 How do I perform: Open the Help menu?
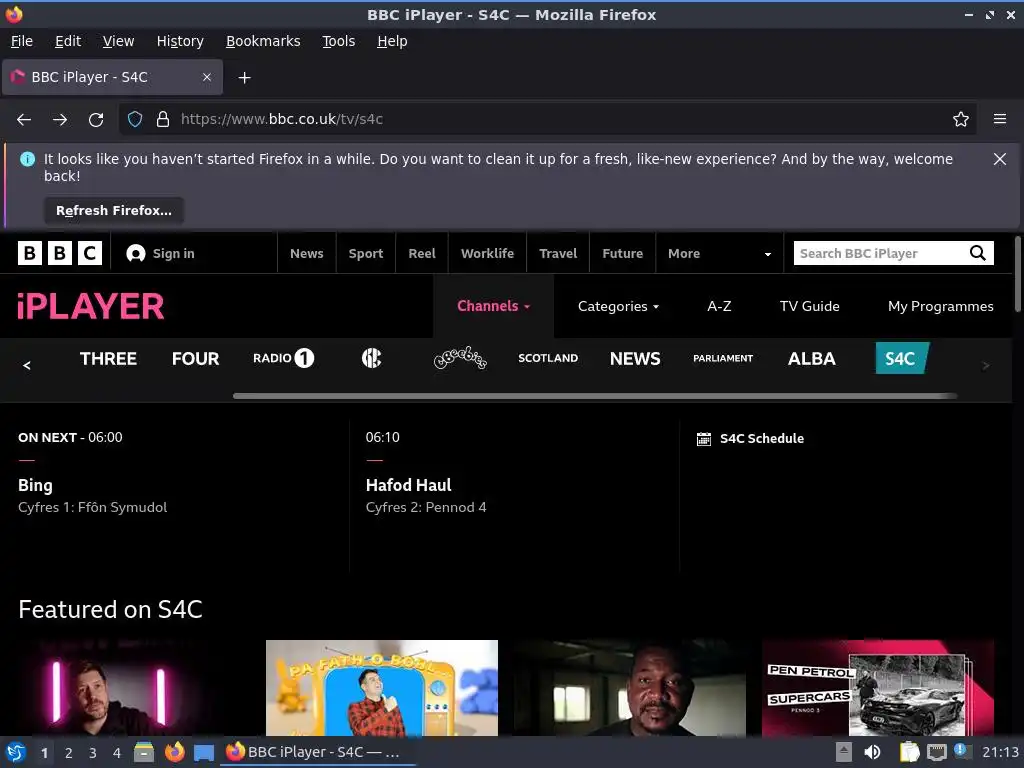pos(392,41)
